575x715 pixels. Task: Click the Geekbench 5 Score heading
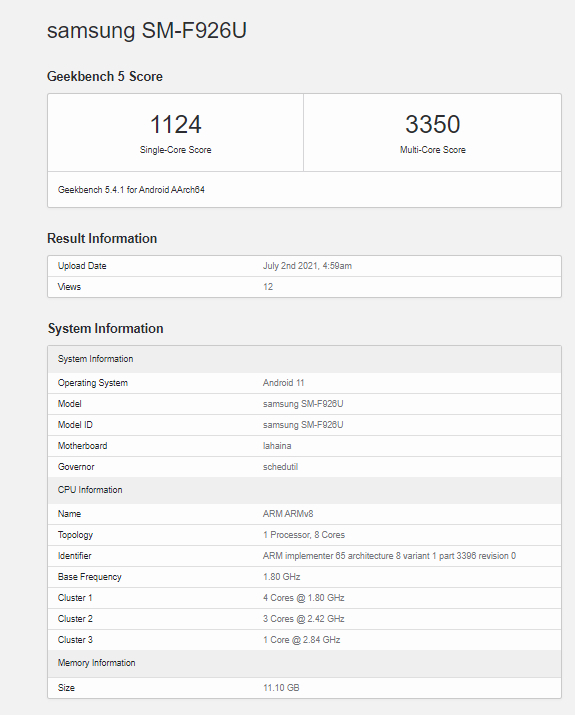[105, 76]
